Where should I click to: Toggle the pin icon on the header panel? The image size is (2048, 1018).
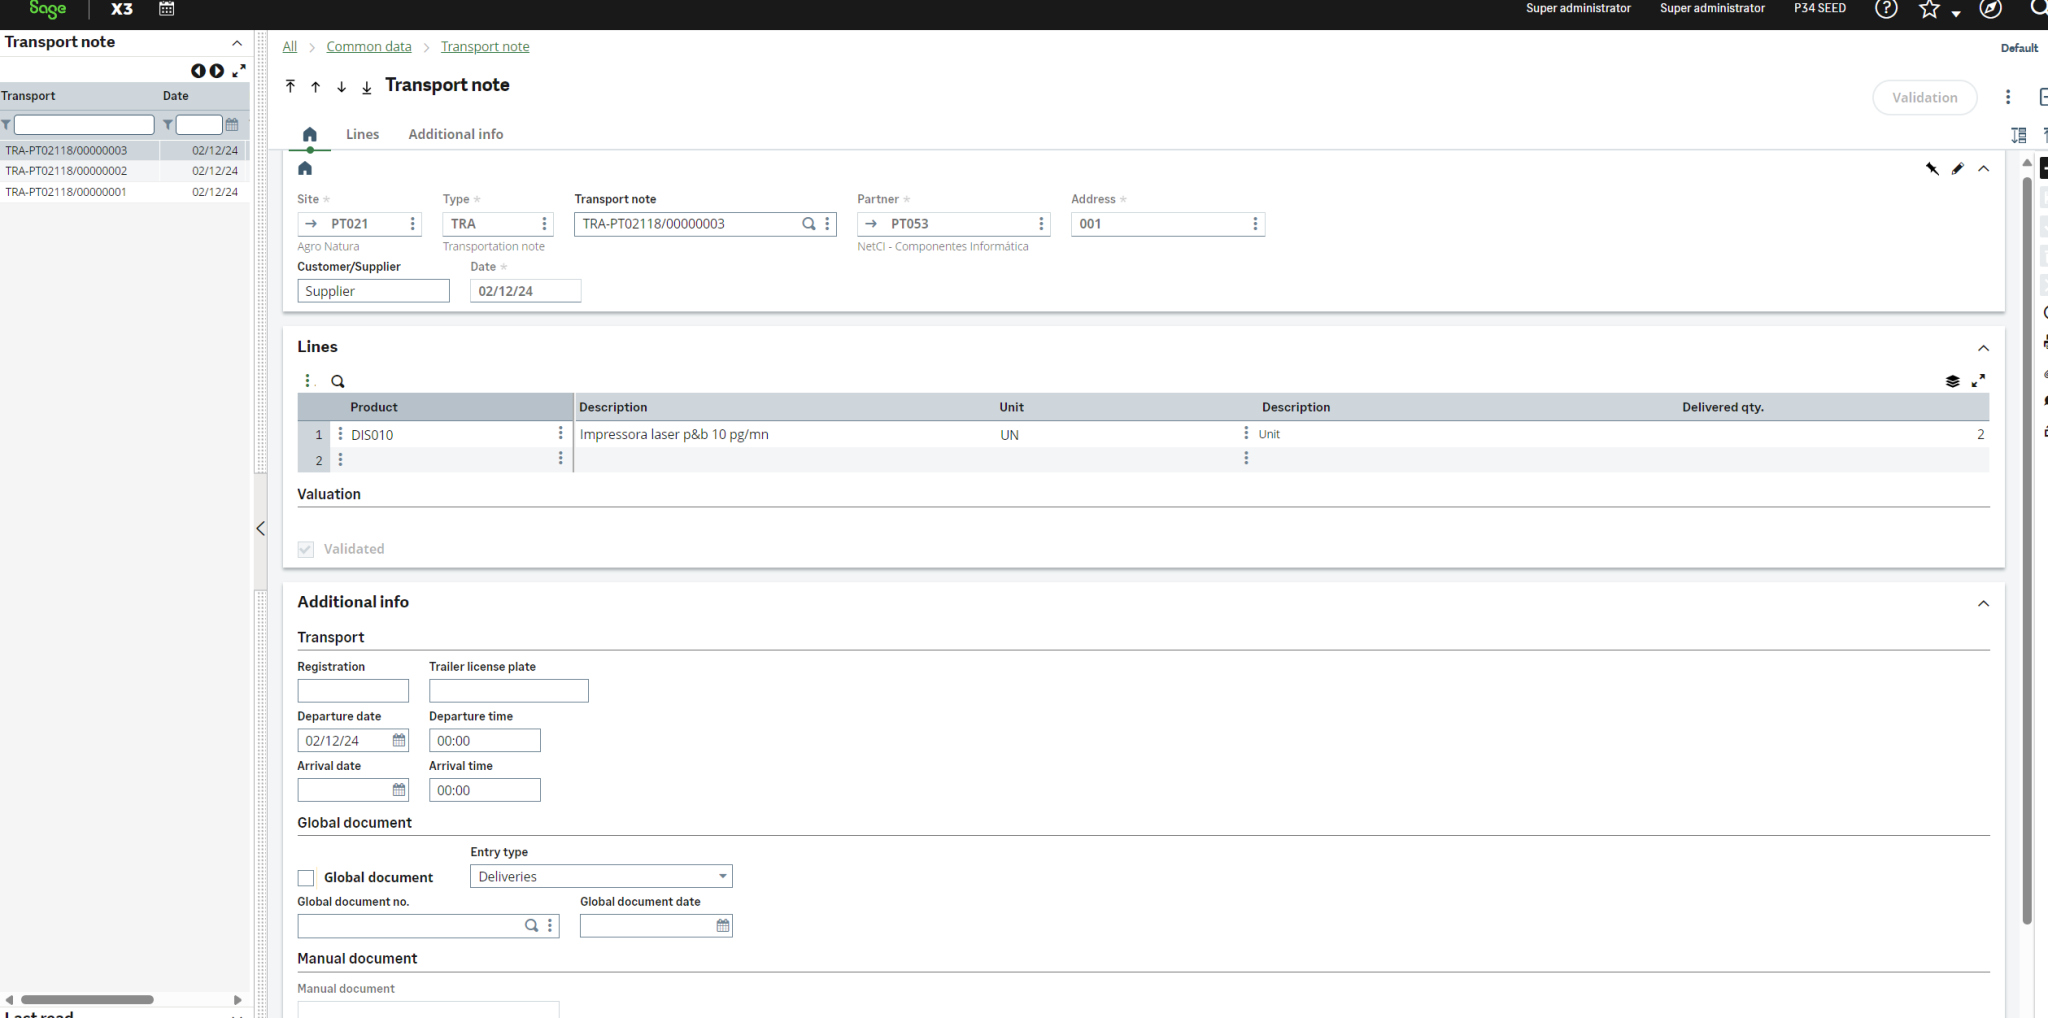coord(1931,169)
